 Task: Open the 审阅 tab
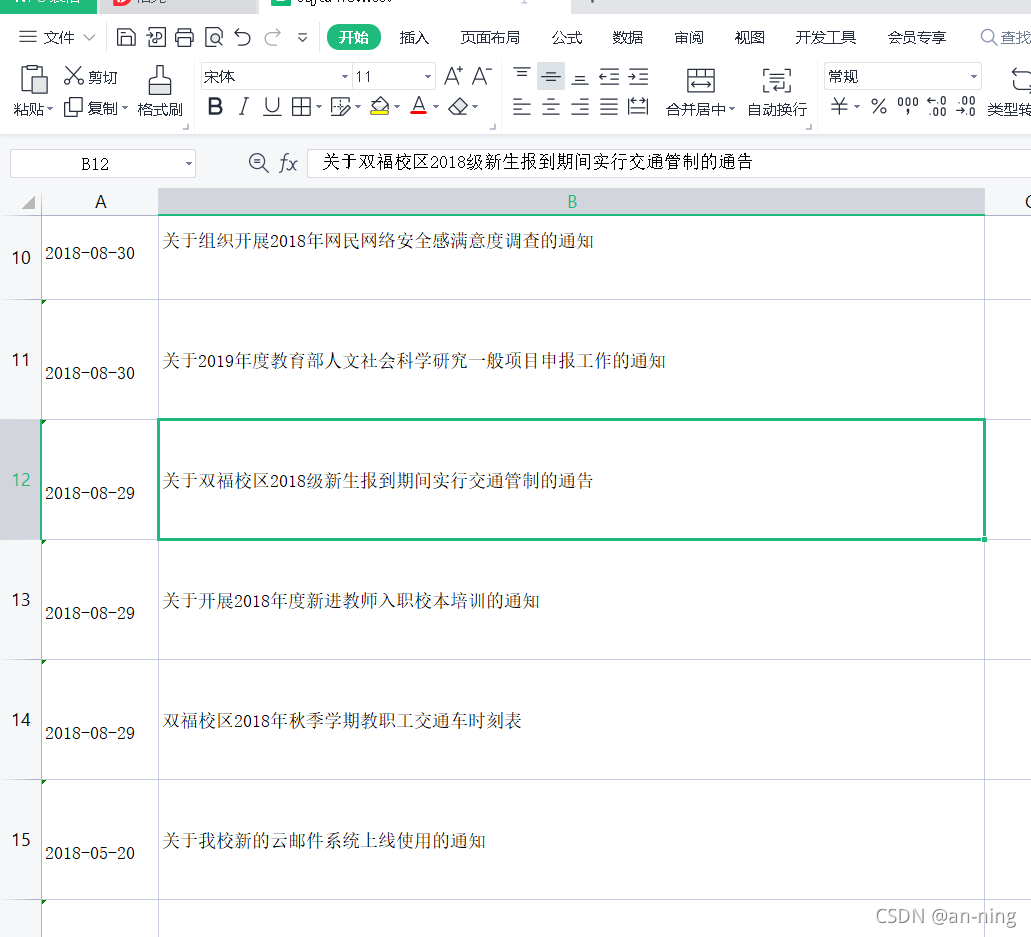[688, 37]
